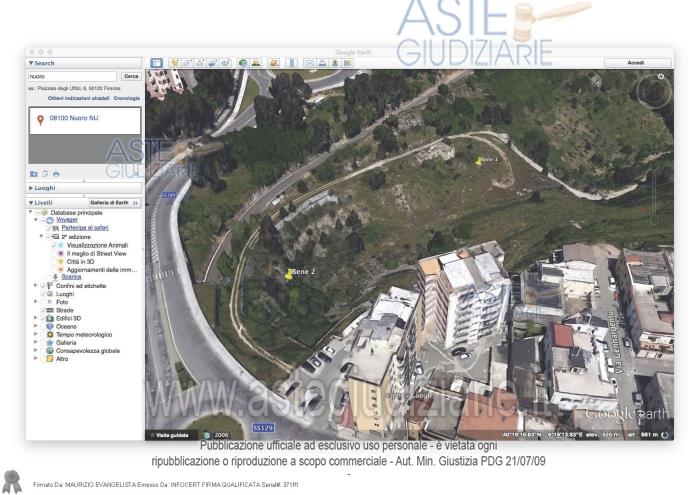Toggle the Strade layer checkbox

pyautogui.click(x=42, y=310)
